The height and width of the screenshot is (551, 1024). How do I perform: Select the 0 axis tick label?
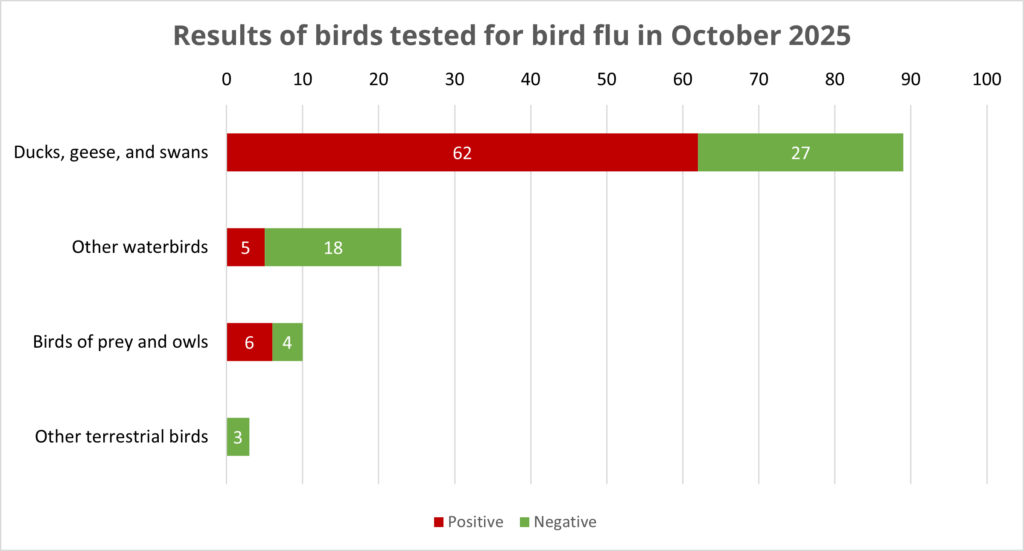coord(227,80)
